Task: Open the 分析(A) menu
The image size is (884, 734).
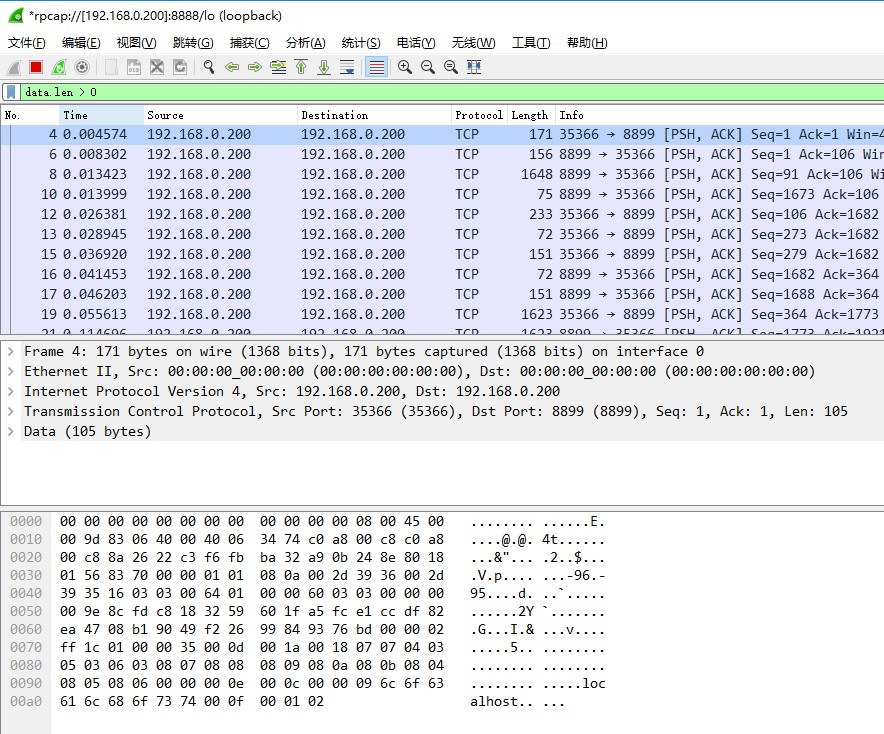Action: click(x=305, y=43)
